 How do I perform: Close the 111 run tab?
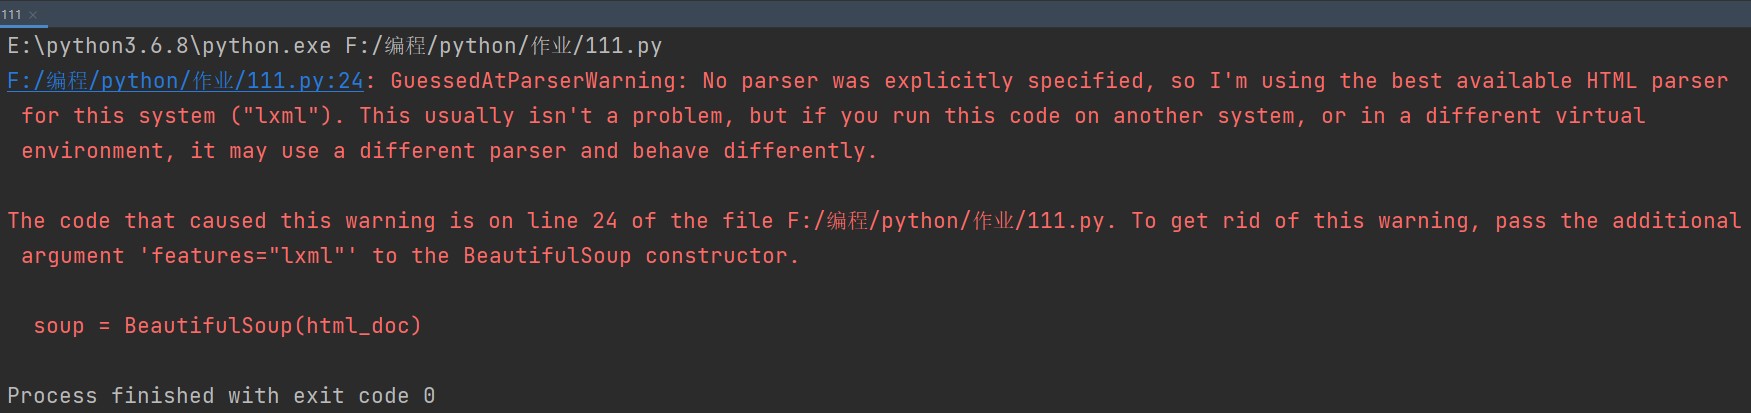click(33, 14)
